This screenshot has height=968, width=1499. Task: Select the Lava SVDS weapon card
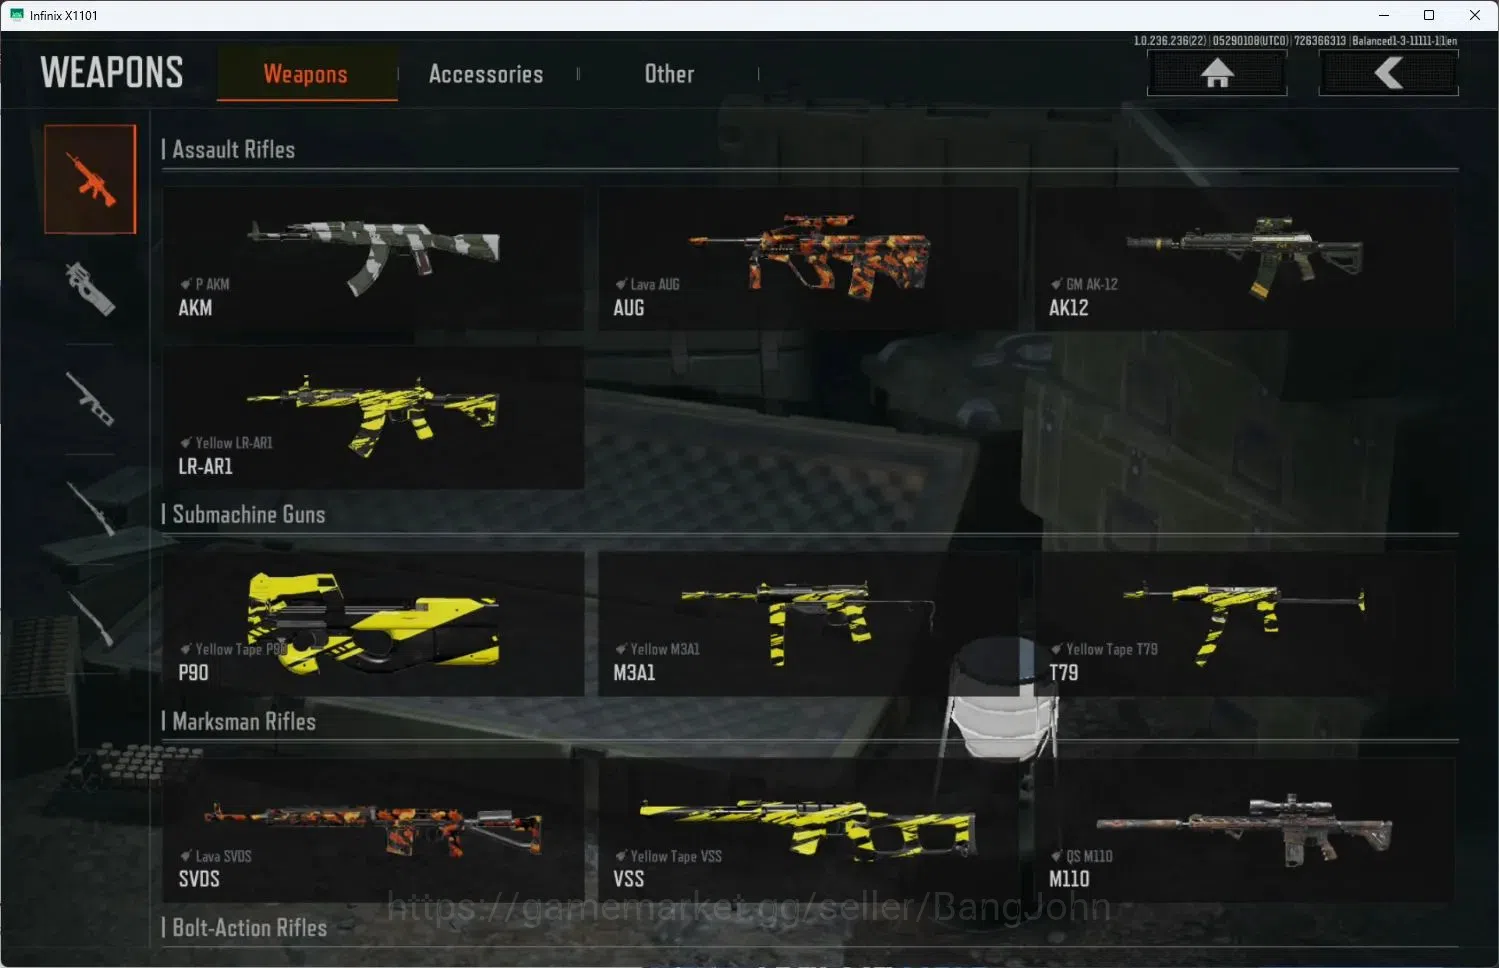(373, 830)
